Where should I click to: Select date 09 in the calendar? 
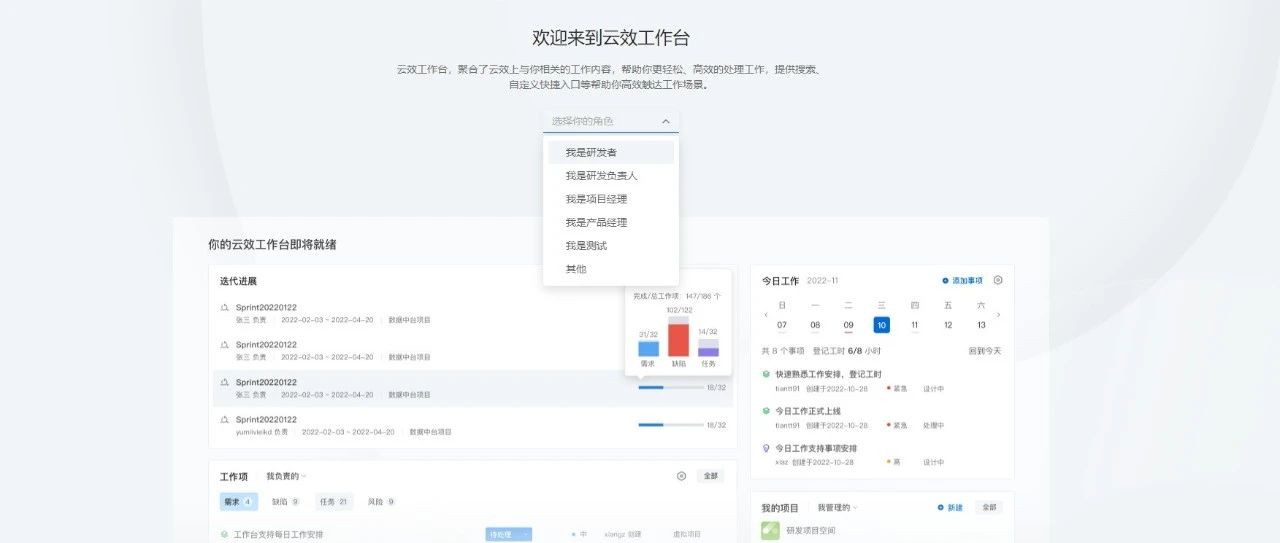[848, 325]
